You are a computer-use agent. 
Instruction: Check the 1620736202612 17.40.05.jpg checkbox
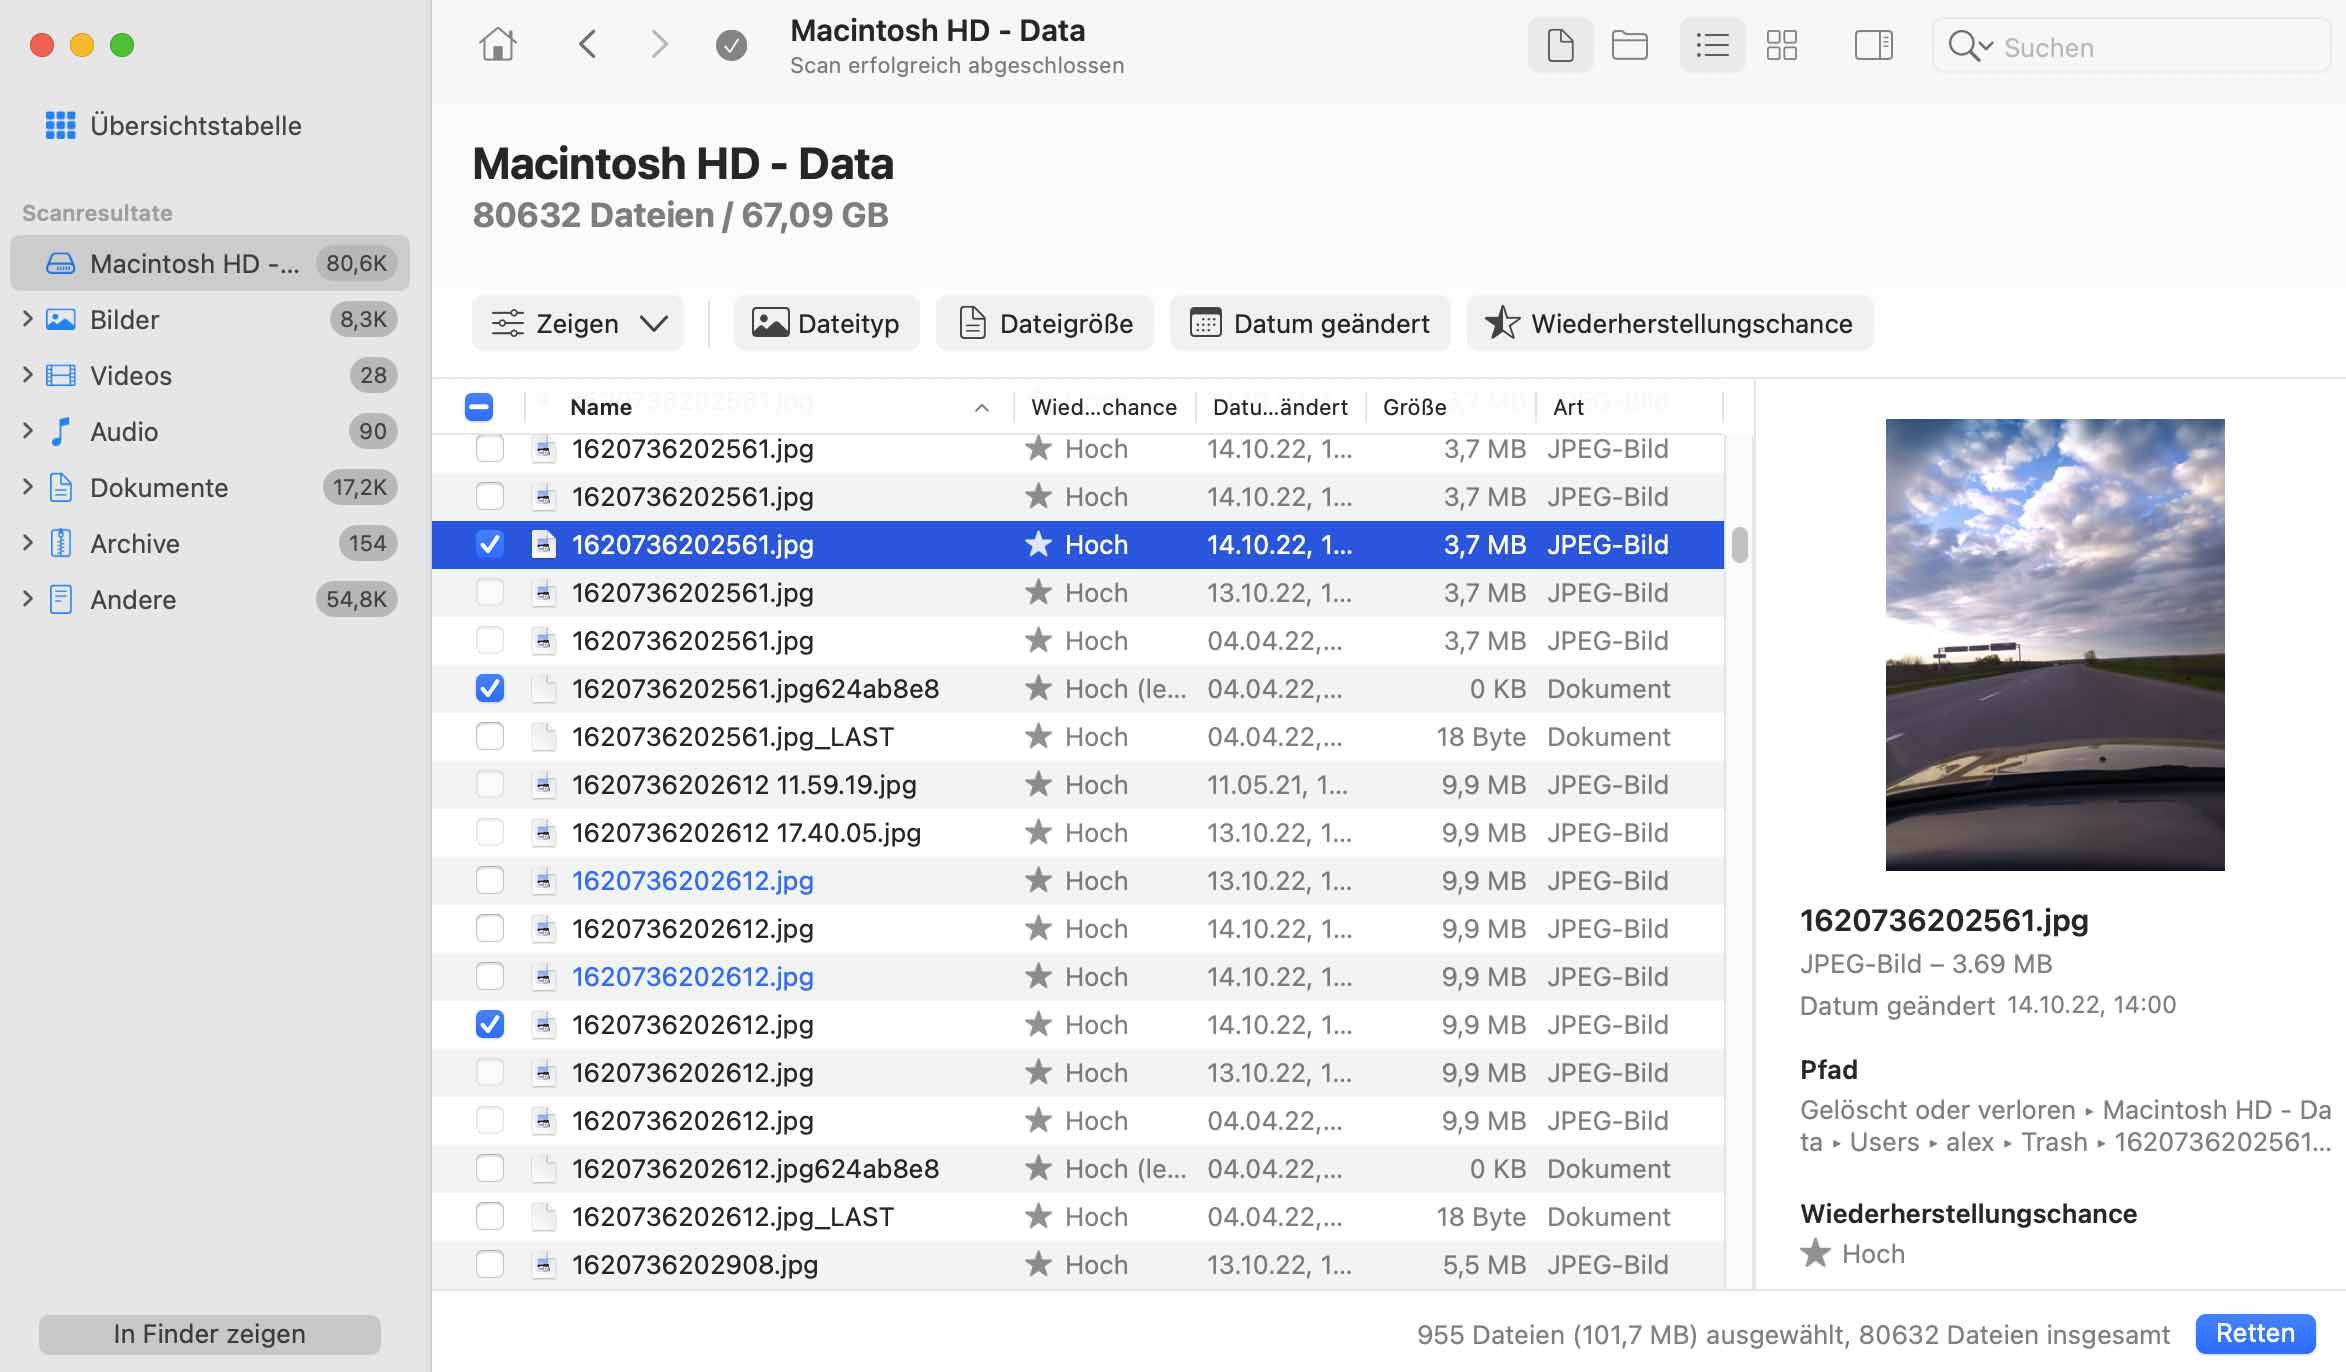click(x=490, y=832)
